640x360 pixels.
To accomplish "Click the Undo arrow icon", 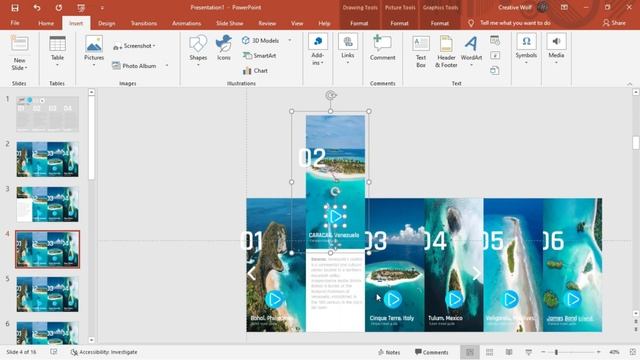I will tap(37, 8).
